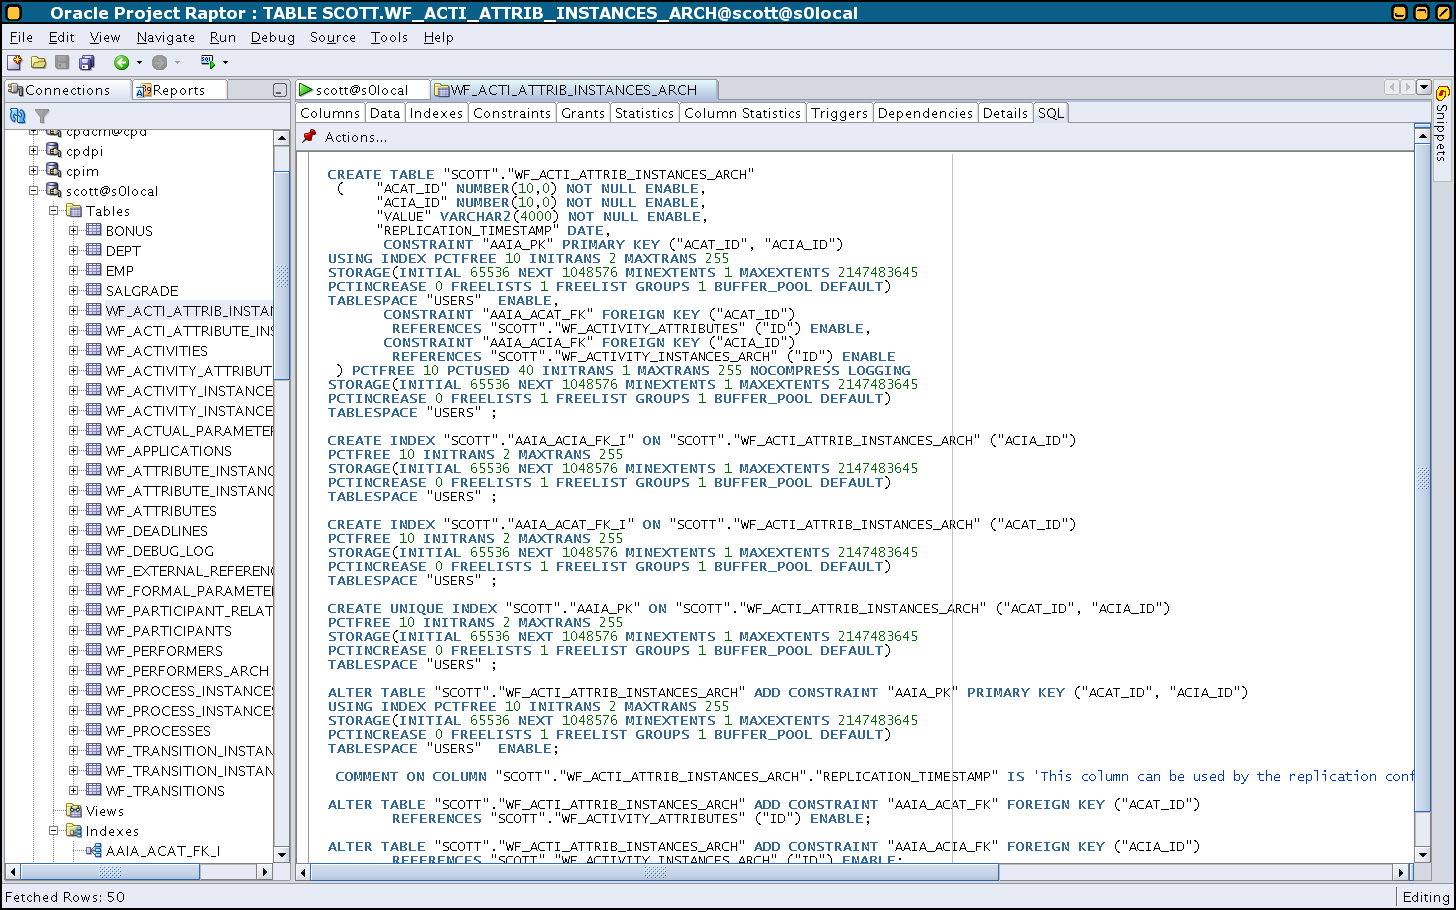1456x910 pixels.
Task: Click the tree scroll-down arrow
Action: pos(282,855)
